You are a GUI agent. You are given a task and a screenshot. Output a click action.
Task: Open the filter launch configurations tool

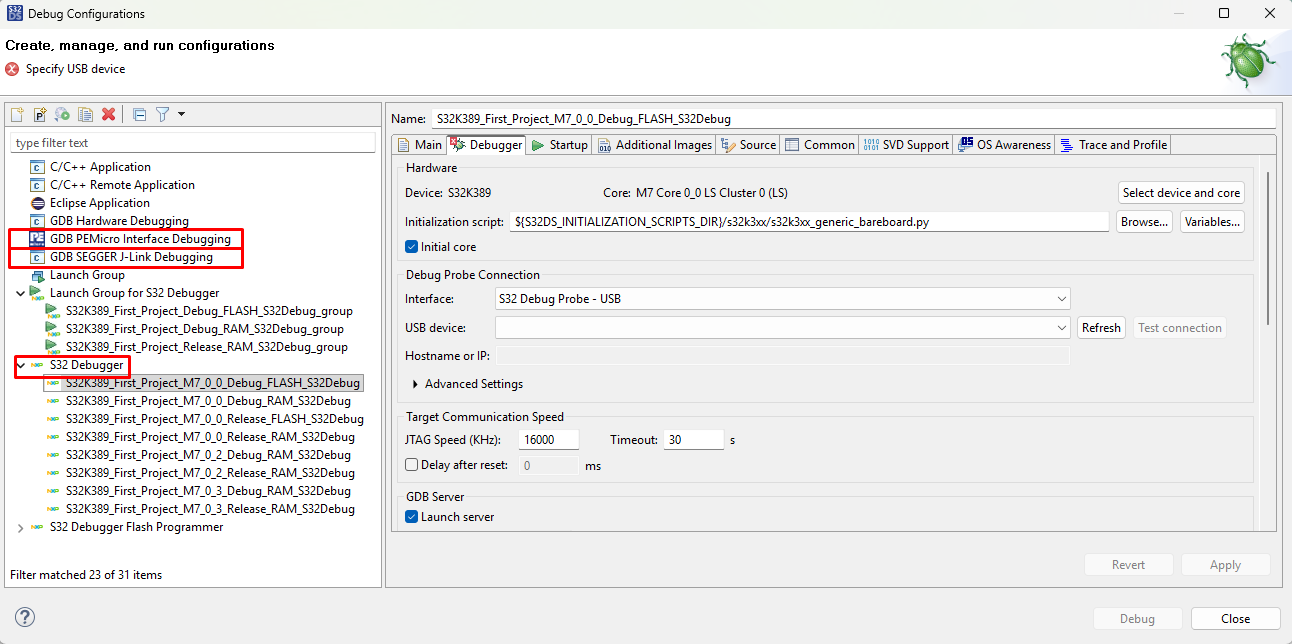161,114
